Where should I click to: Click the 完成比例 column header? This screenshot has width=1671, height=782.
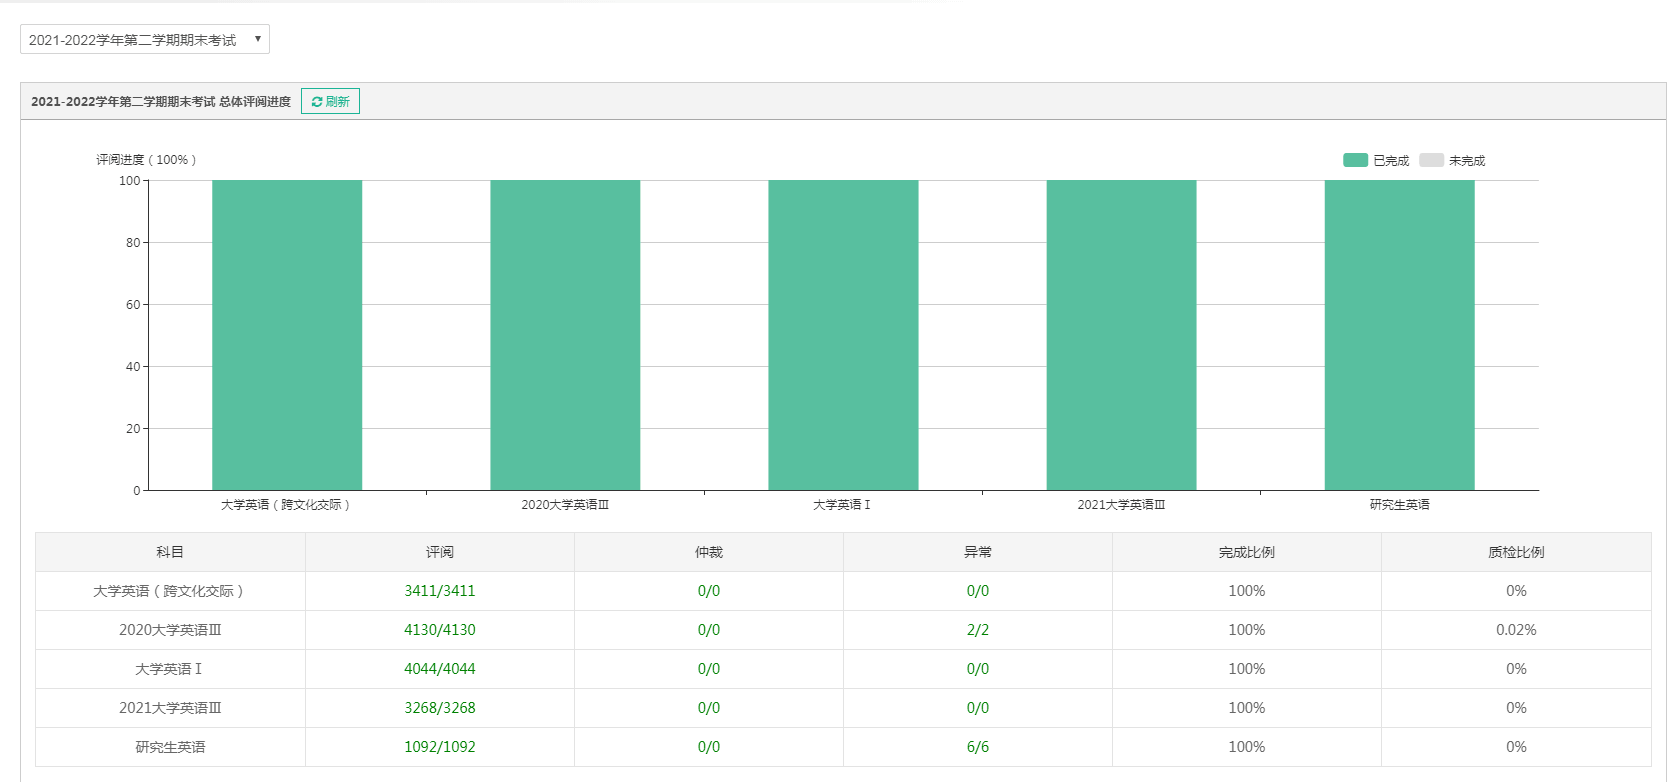(x=1247, y=552)
